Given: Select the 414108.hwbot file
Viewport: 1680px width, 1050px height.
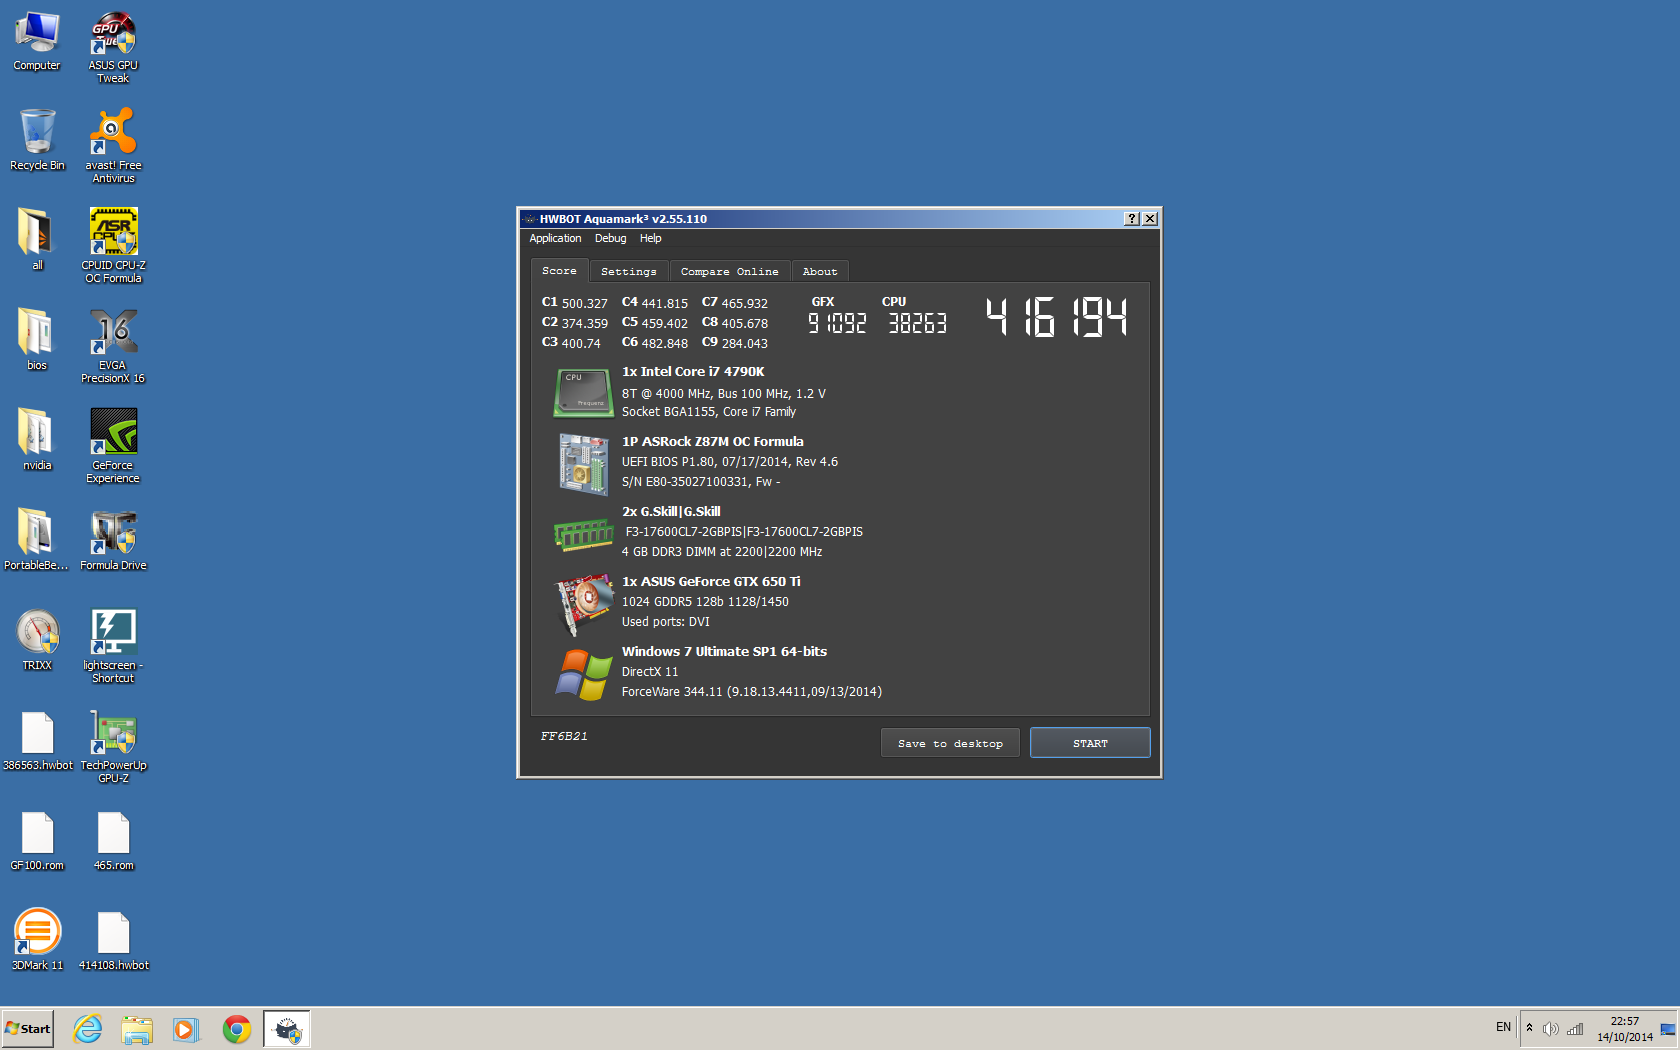Looking at the screenshot, I should (x=113, y=940).
